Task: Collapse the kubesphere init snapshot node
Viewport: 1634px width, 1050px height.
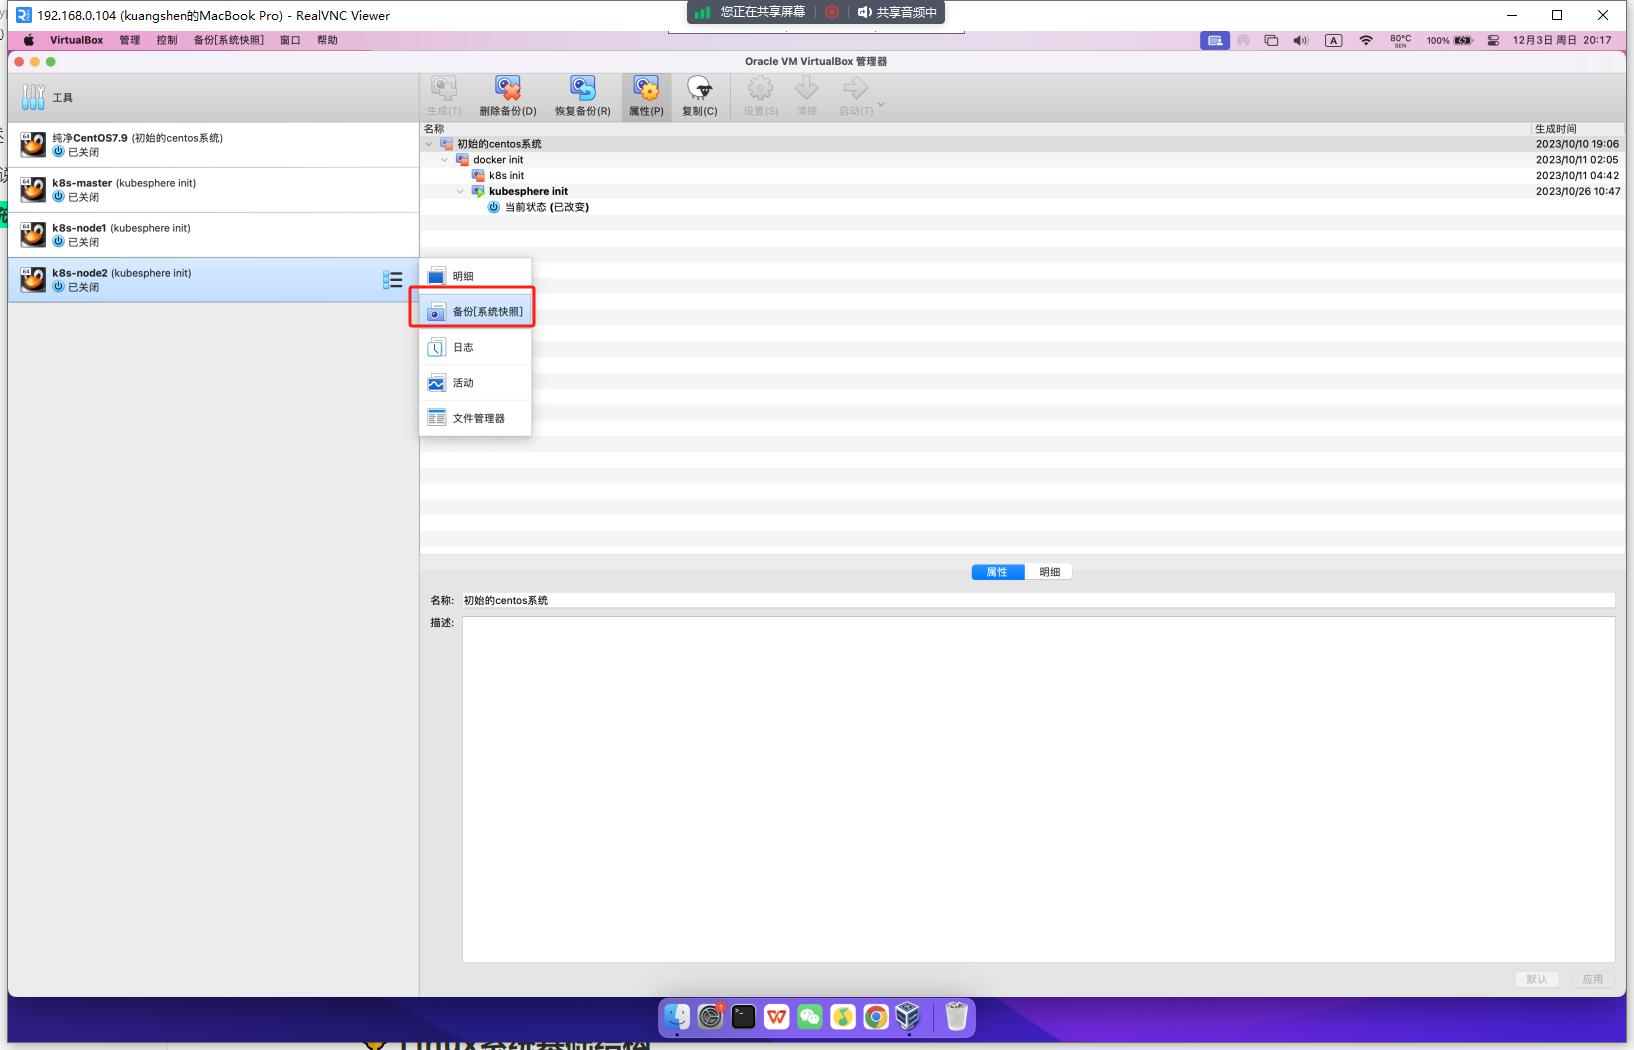Action: (x=461, y=191)
